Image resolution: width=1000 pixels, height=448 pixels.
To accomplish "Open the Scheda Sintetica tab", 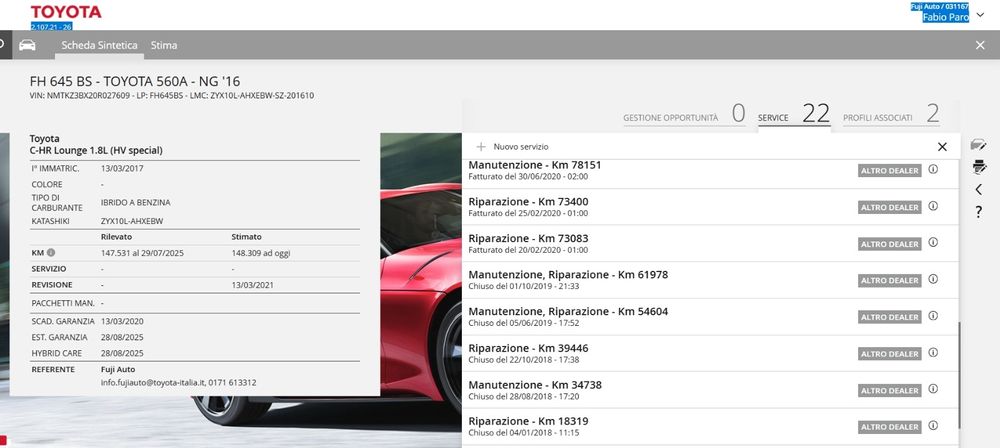I will point(99,45).
